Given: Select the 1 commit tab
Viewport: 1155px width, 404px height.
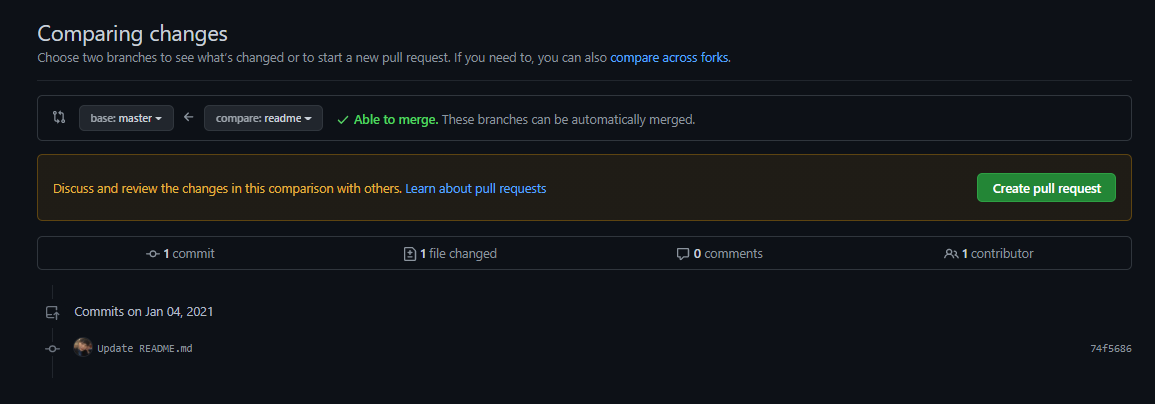Looking at the screenshot, I should 180,254.
